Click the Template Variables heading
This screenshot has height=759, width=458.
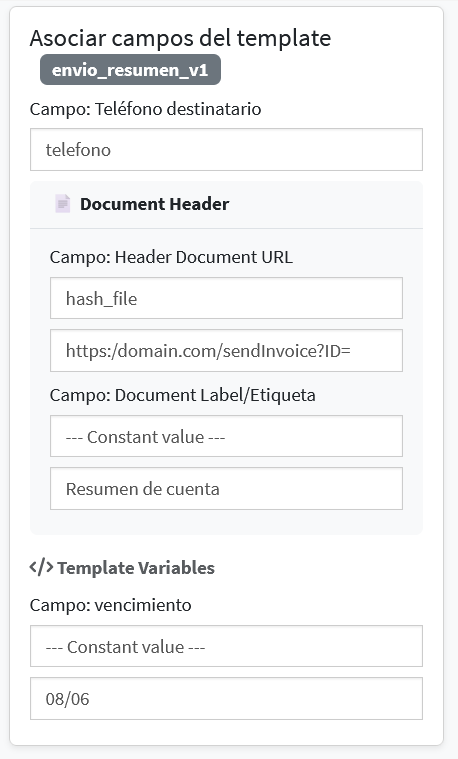point(136,568)
